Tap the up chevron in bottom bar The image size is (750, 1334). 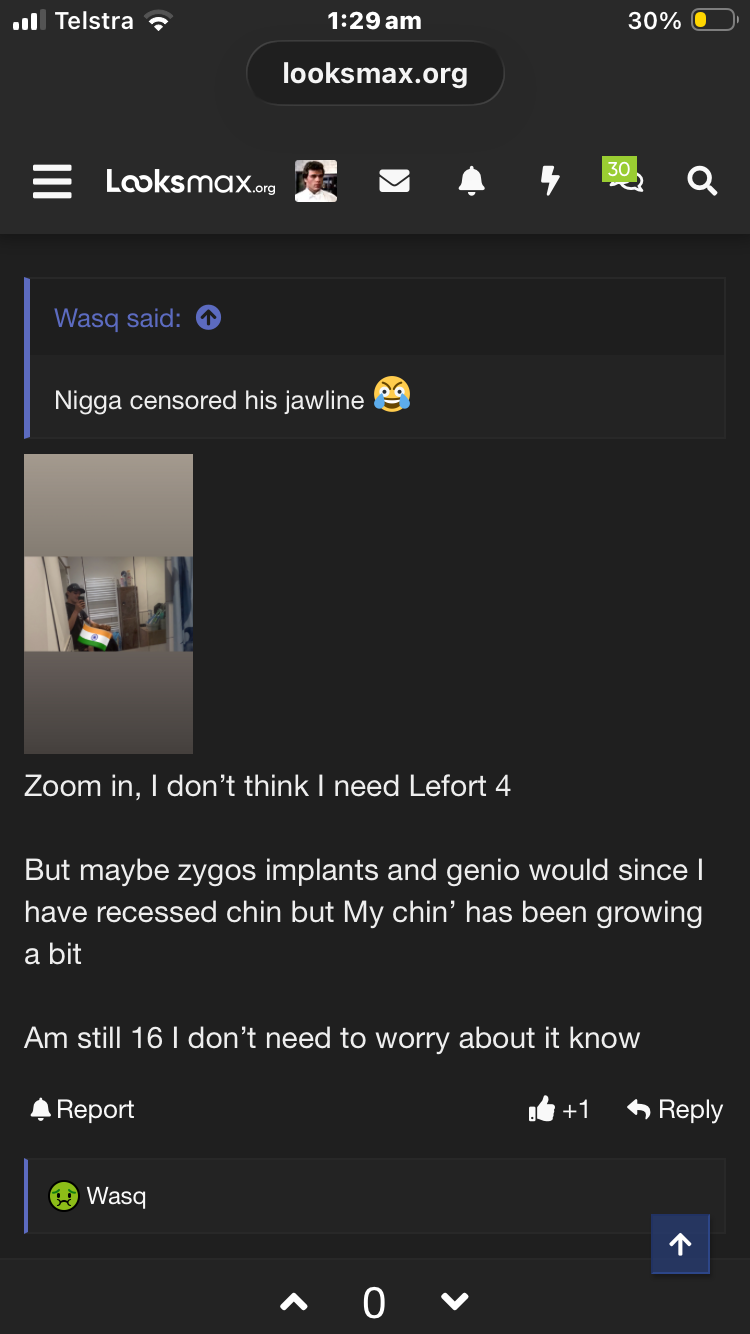(294, 1302)
